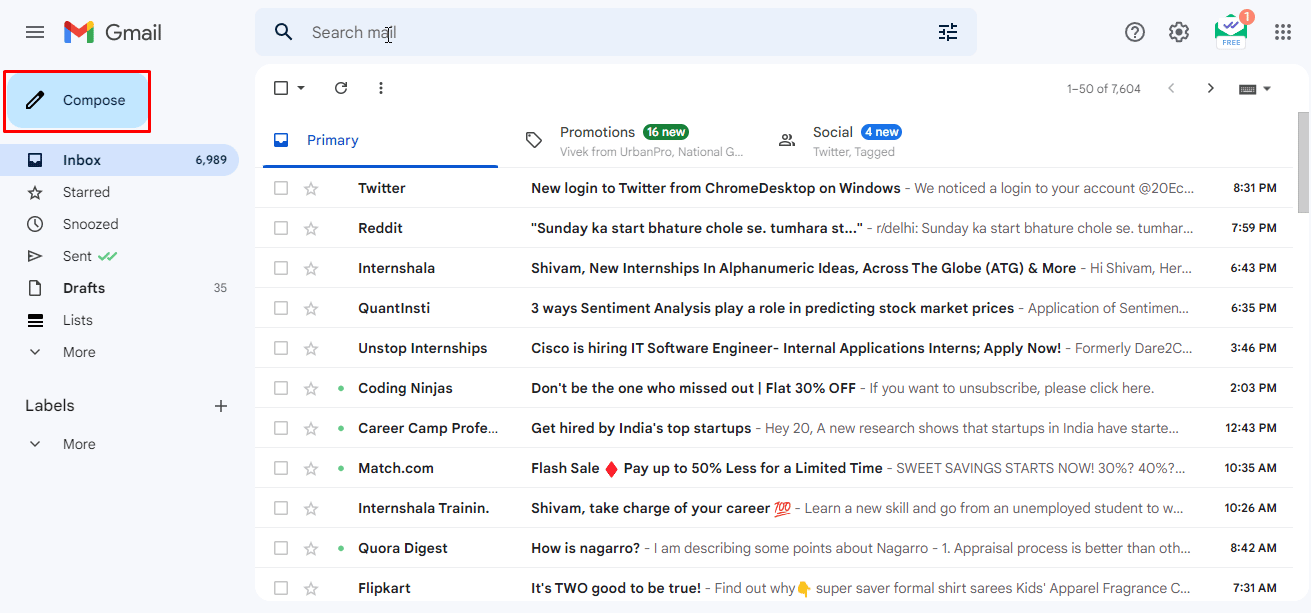Viewport: 1311px width, 613px height.
Task: Open the Drafts folder
Action: (84, 287)
